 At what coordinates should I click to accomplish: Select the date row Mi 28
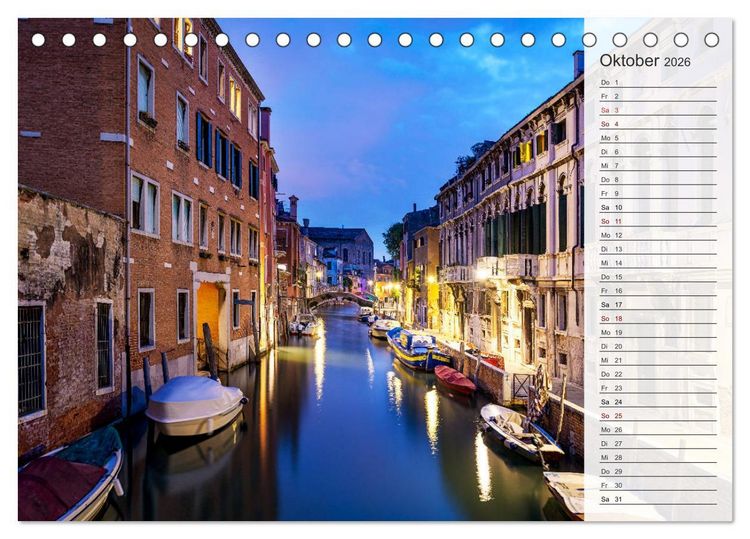(658, 457)
